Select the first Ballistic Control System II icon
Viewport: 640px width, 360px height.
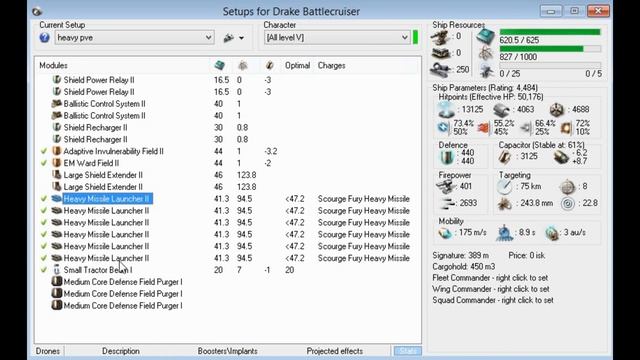pyautogui.click(x=57, y=103)
